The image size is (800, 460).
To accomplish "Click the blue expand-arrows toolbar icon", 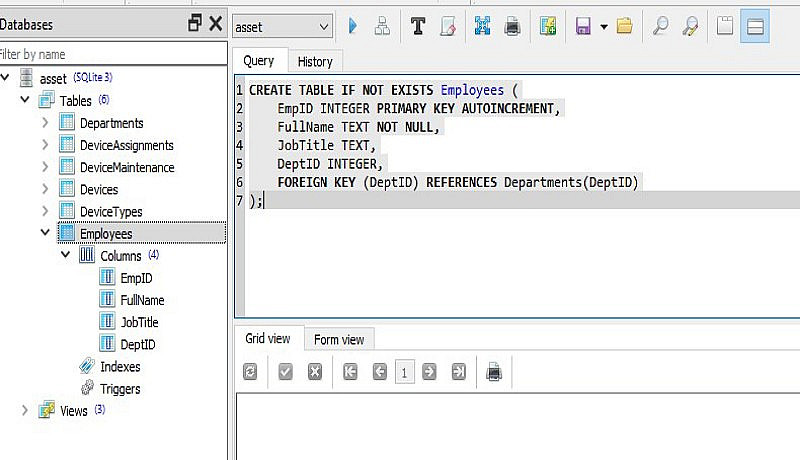I will (x=482, y=25).
